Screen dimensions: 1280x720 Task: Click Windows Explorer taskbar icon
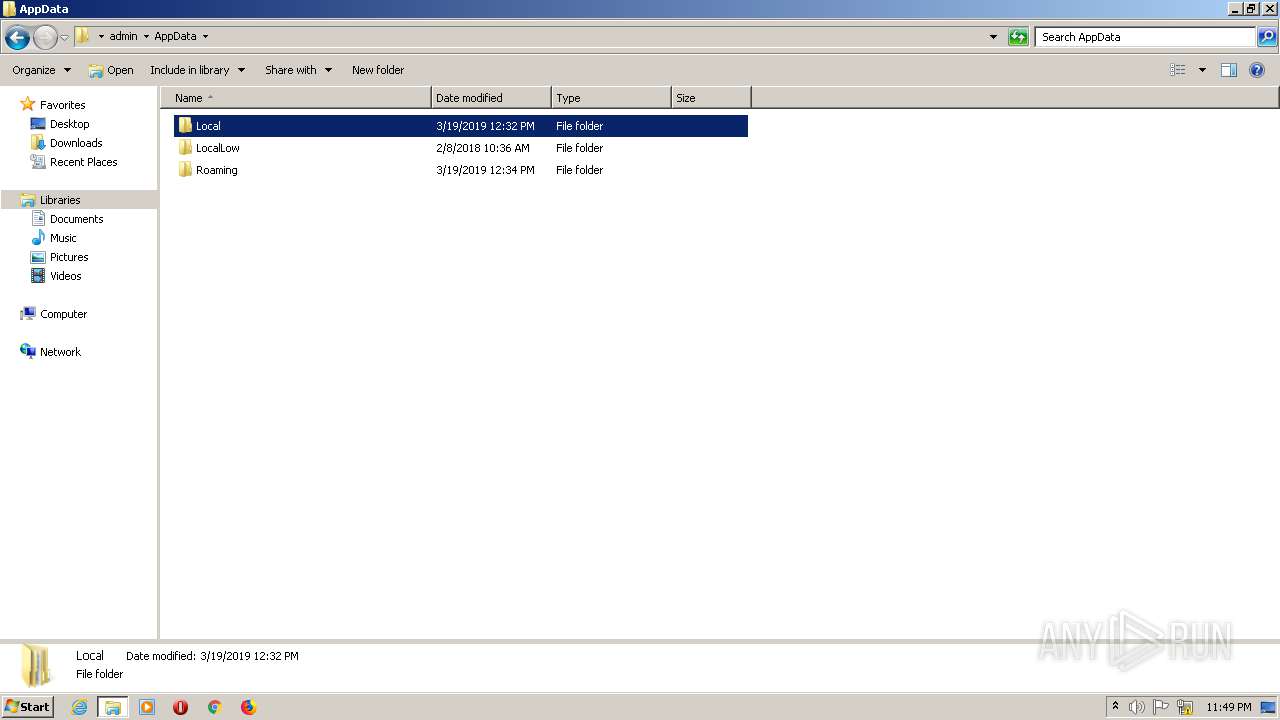[113, 707]
